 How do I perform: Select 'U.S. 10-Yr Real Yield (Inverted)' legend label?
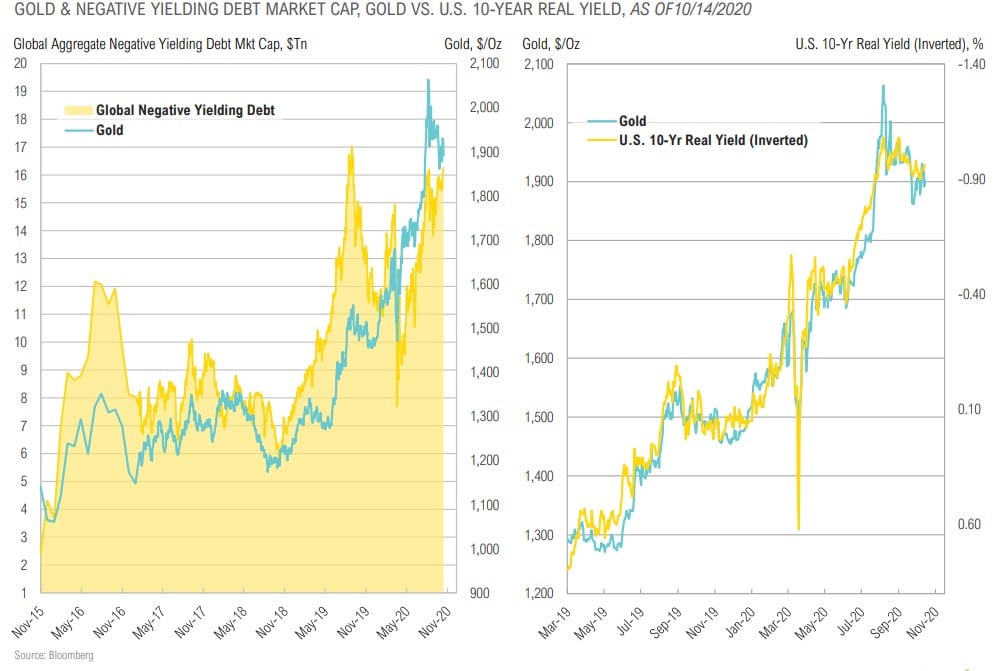pyautogui.click(x=713, y=140)
